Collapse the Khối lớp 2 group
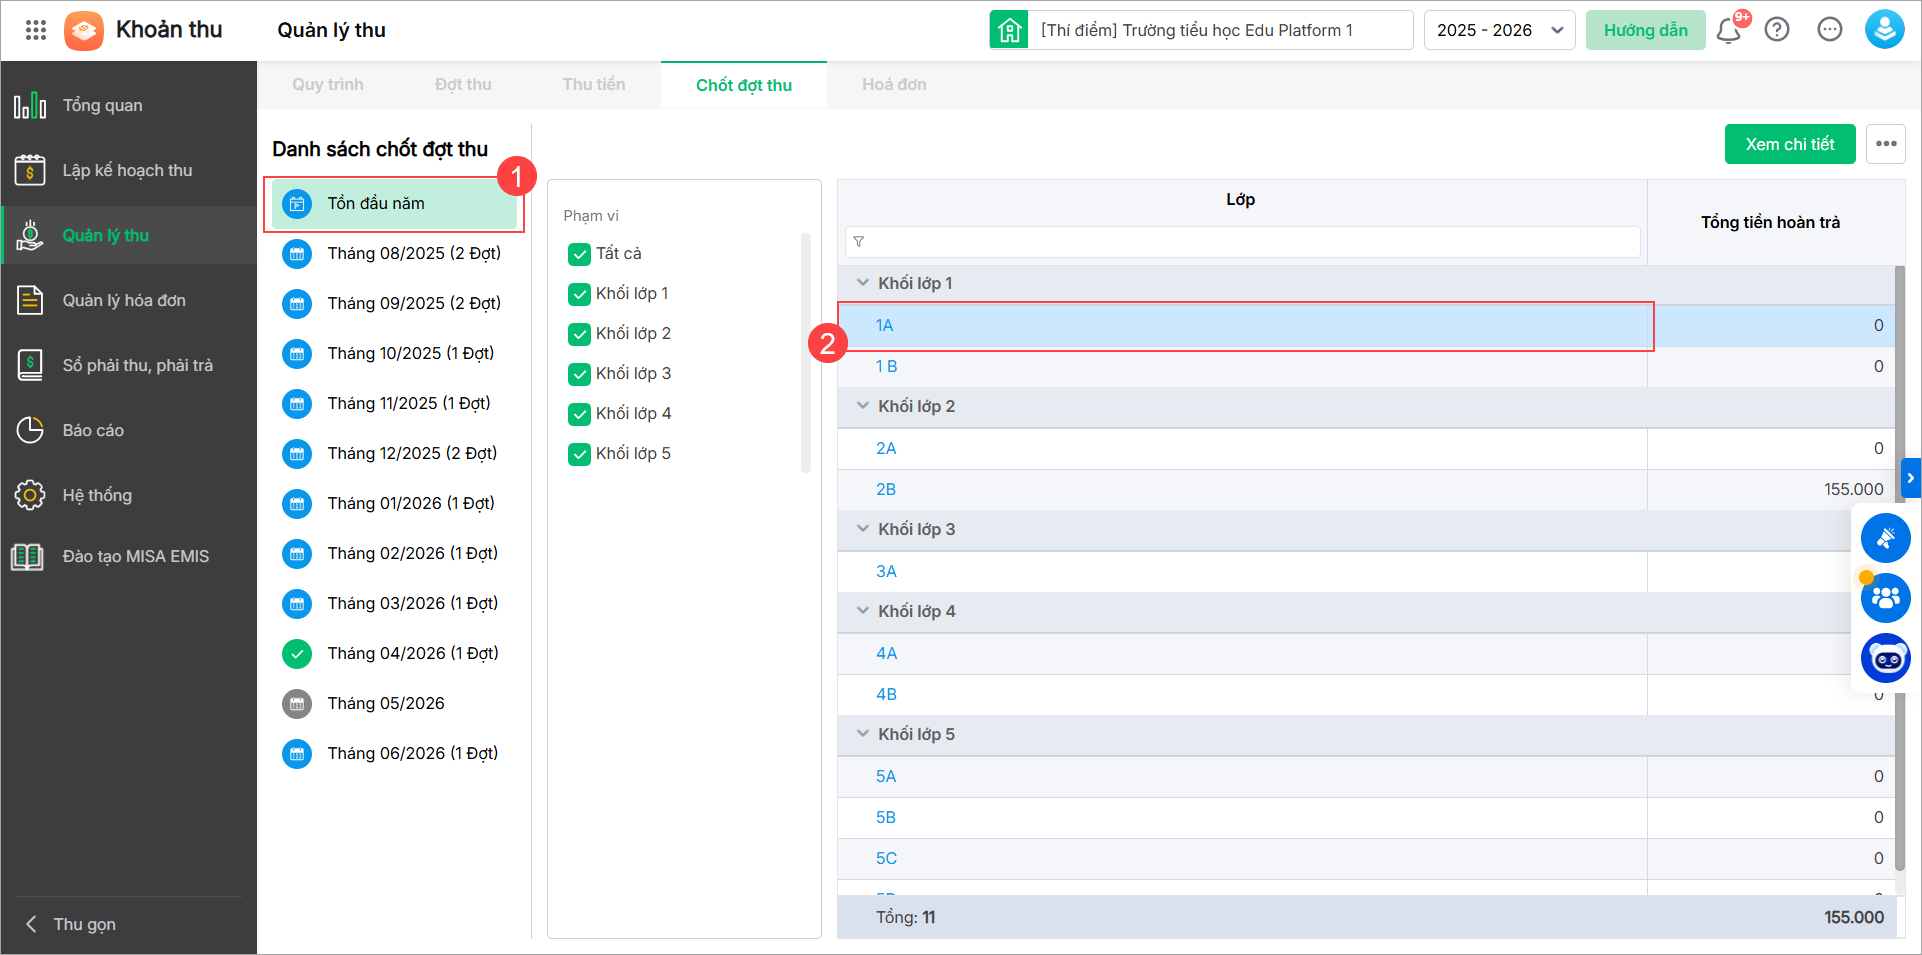The image size is (1922, 955). click(863, 406)
